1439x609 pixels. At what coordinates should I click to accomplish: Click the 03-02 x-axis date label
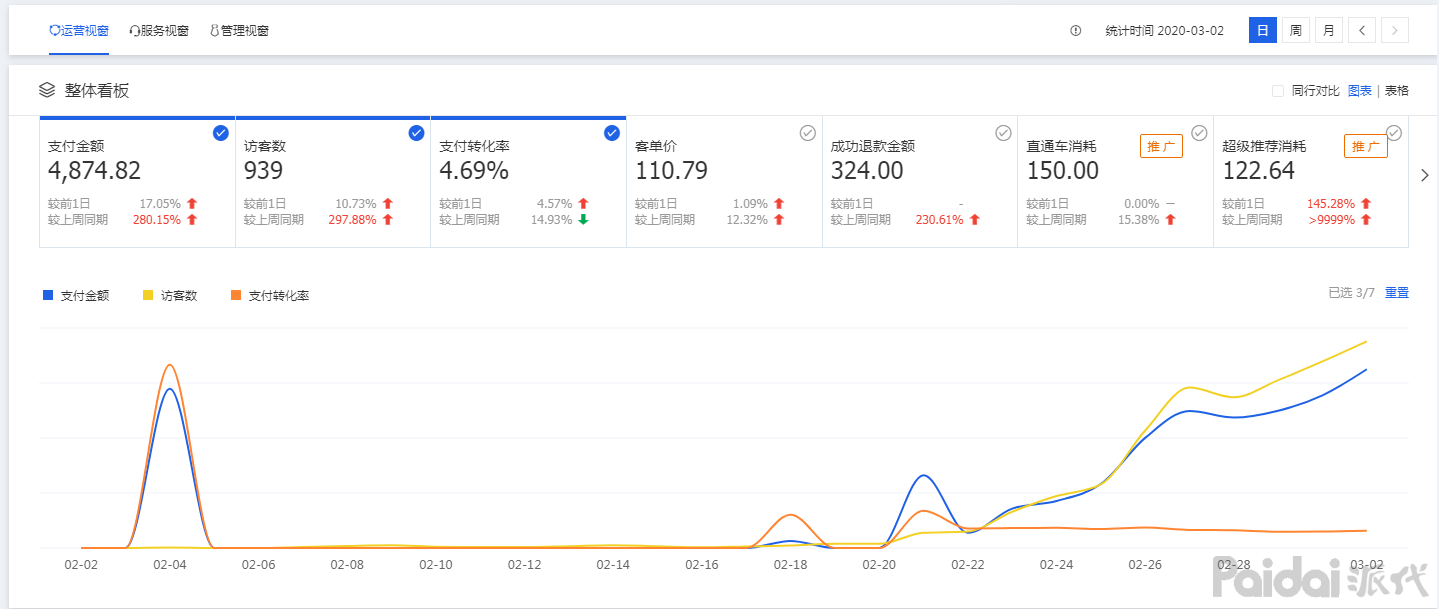tap(1367, 565)
